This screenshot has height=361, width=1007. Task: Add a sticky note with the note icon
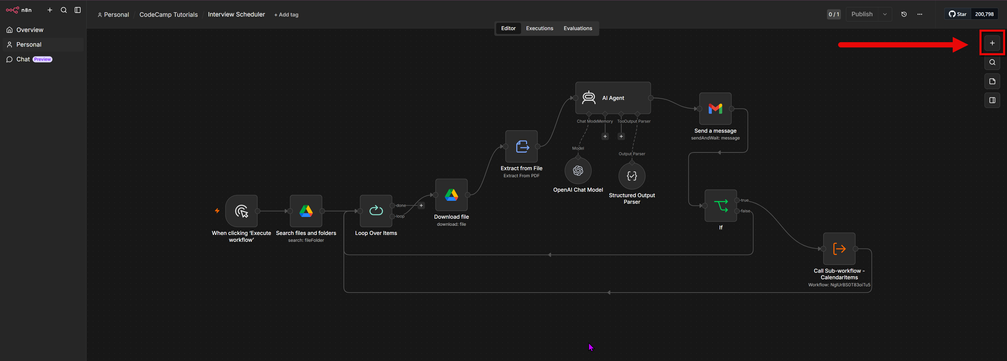[992, 81]
